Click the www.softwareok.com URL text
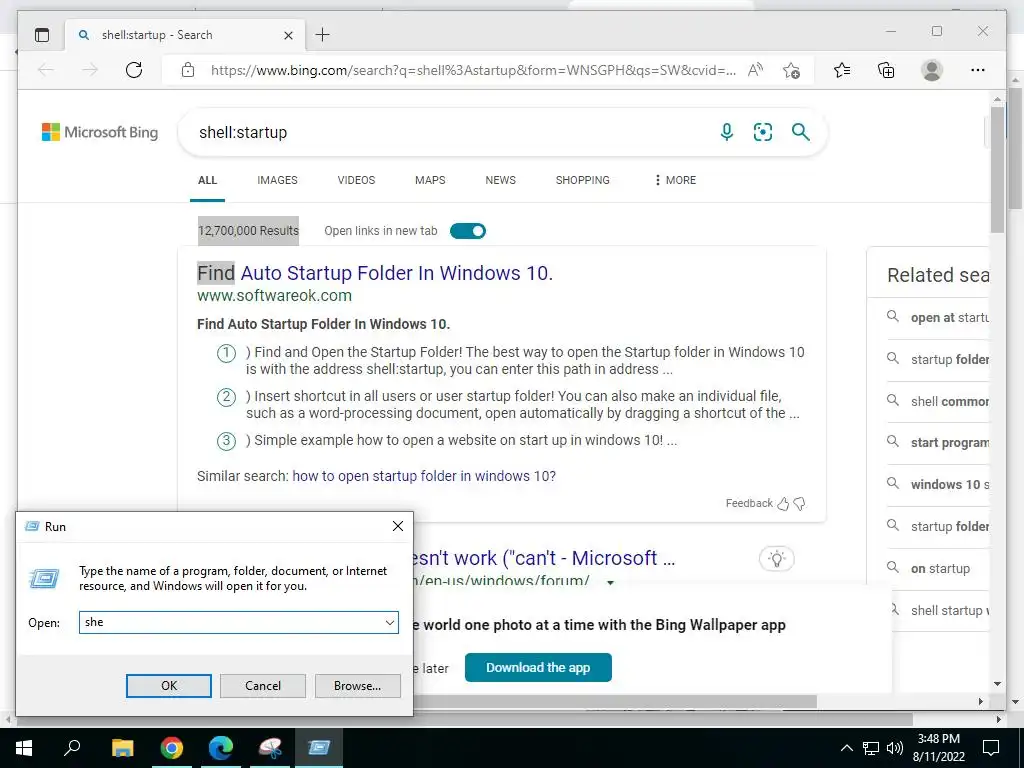 tap(274, 296)
